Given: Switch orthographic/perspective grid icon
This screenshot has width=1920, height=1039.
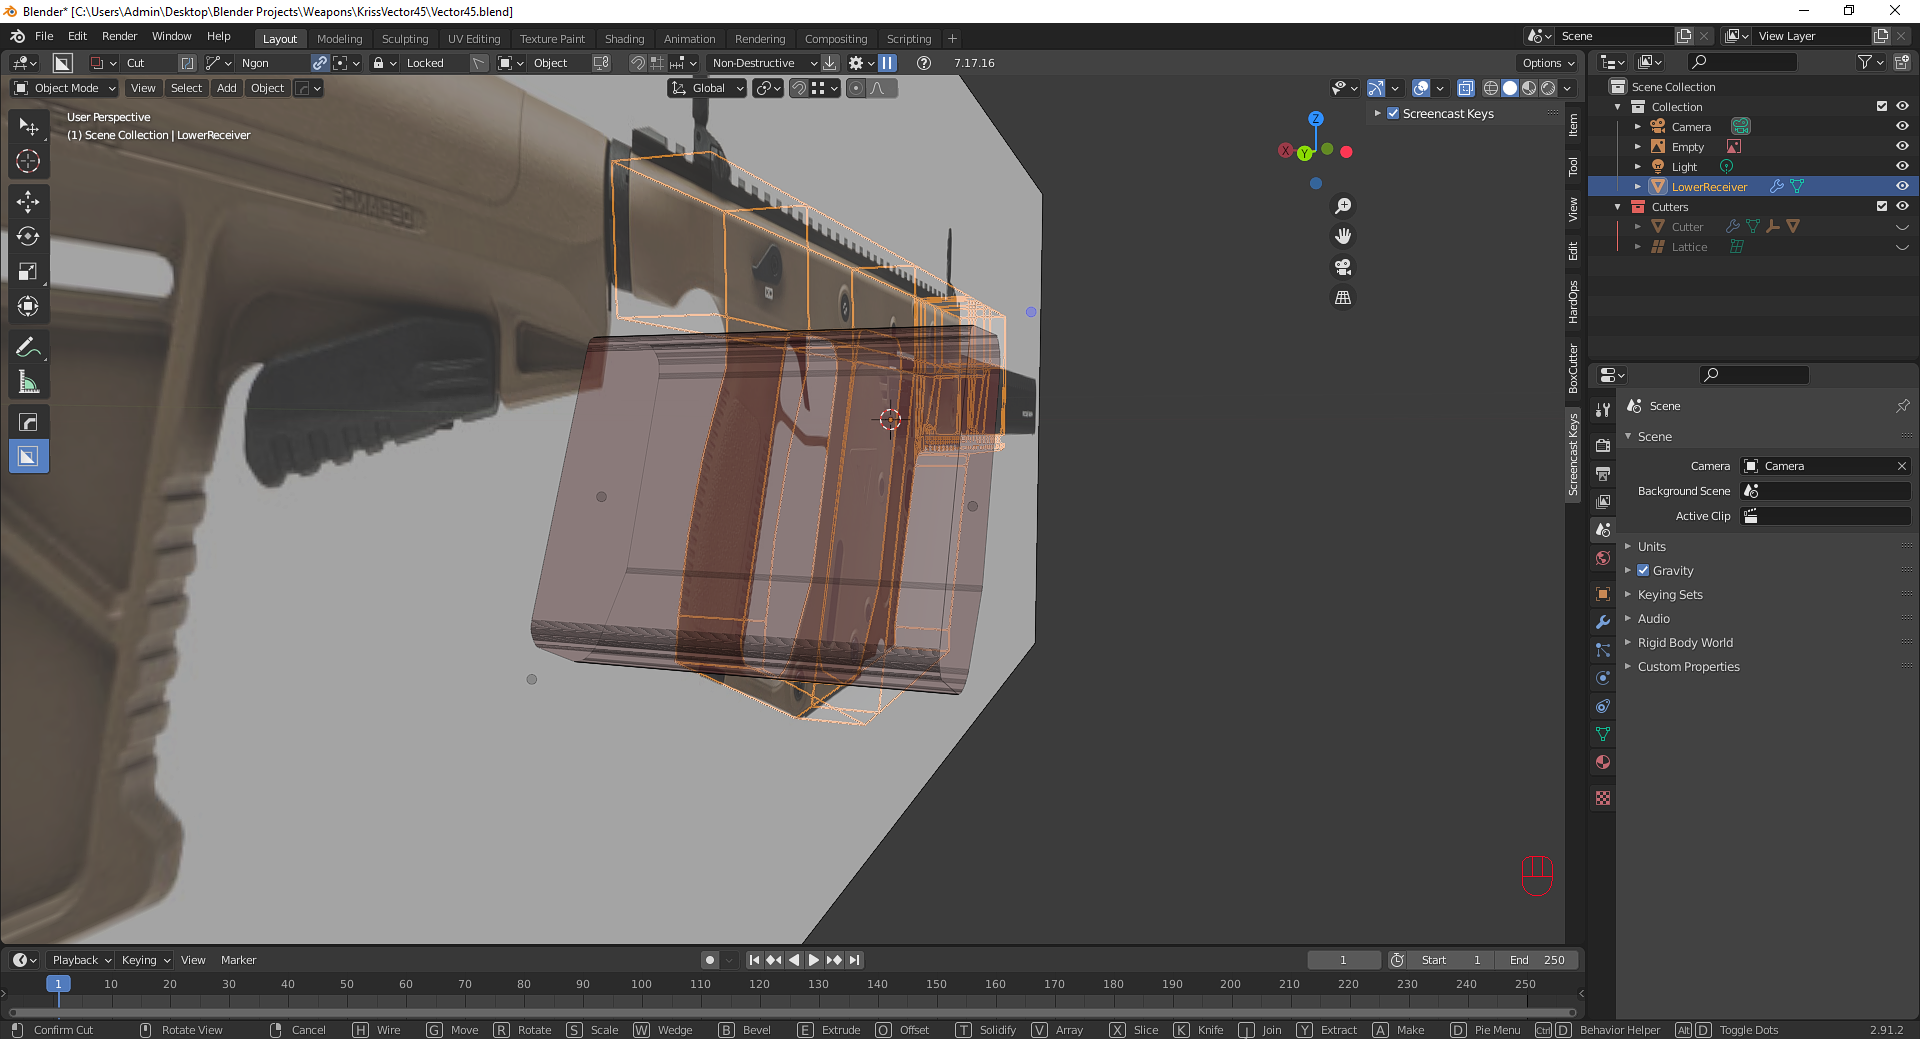Looking at the screenshot, I should click(1343, 298).
